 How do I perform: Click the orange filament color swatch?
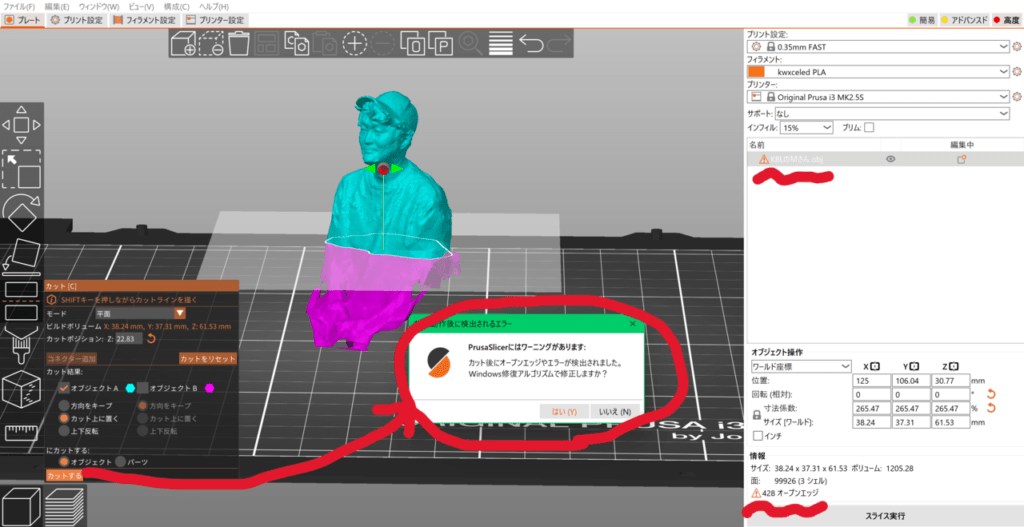[x=756, y=72]
